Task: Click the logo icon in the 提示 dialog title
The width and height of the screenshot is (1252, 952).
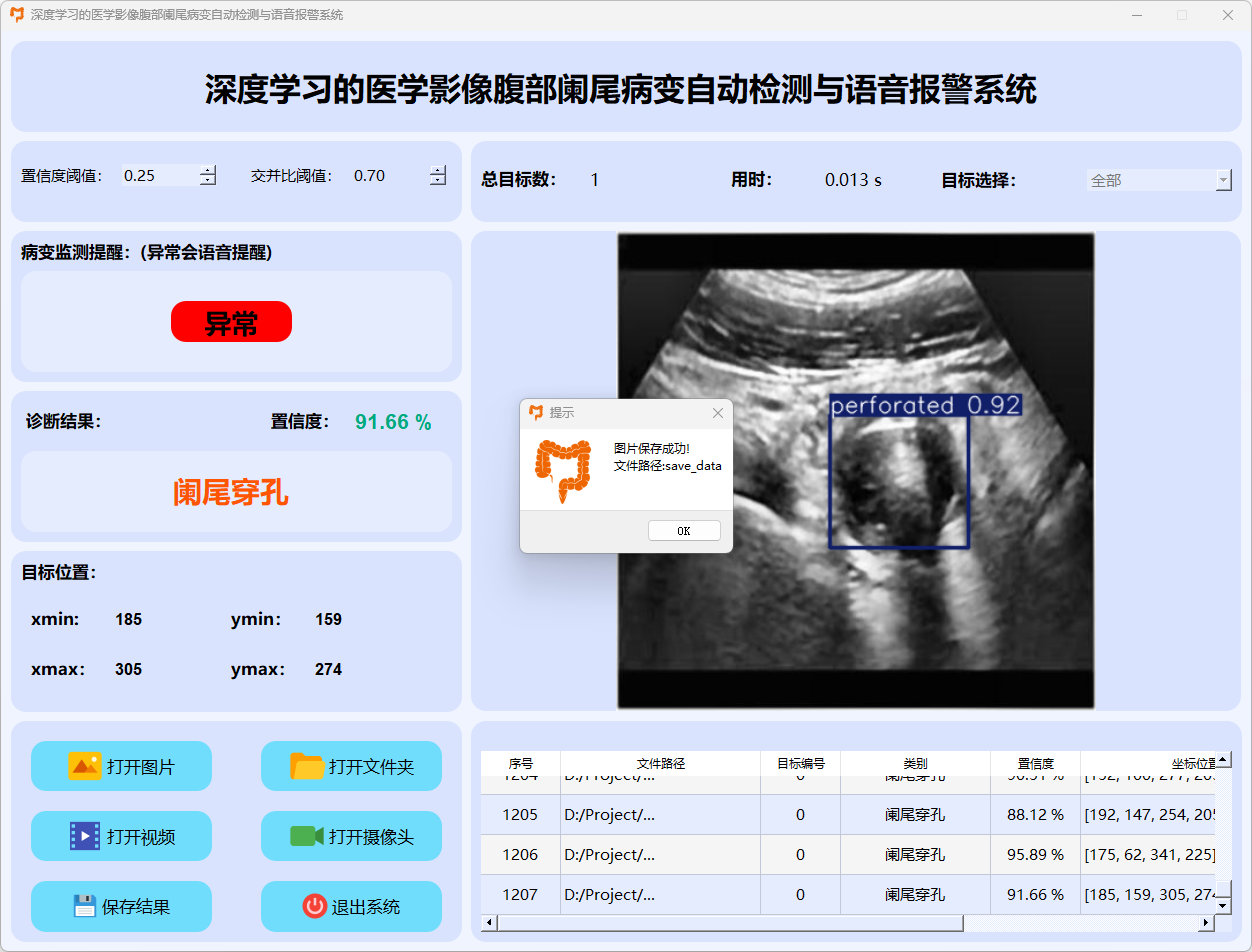Action: click(536, 412)
